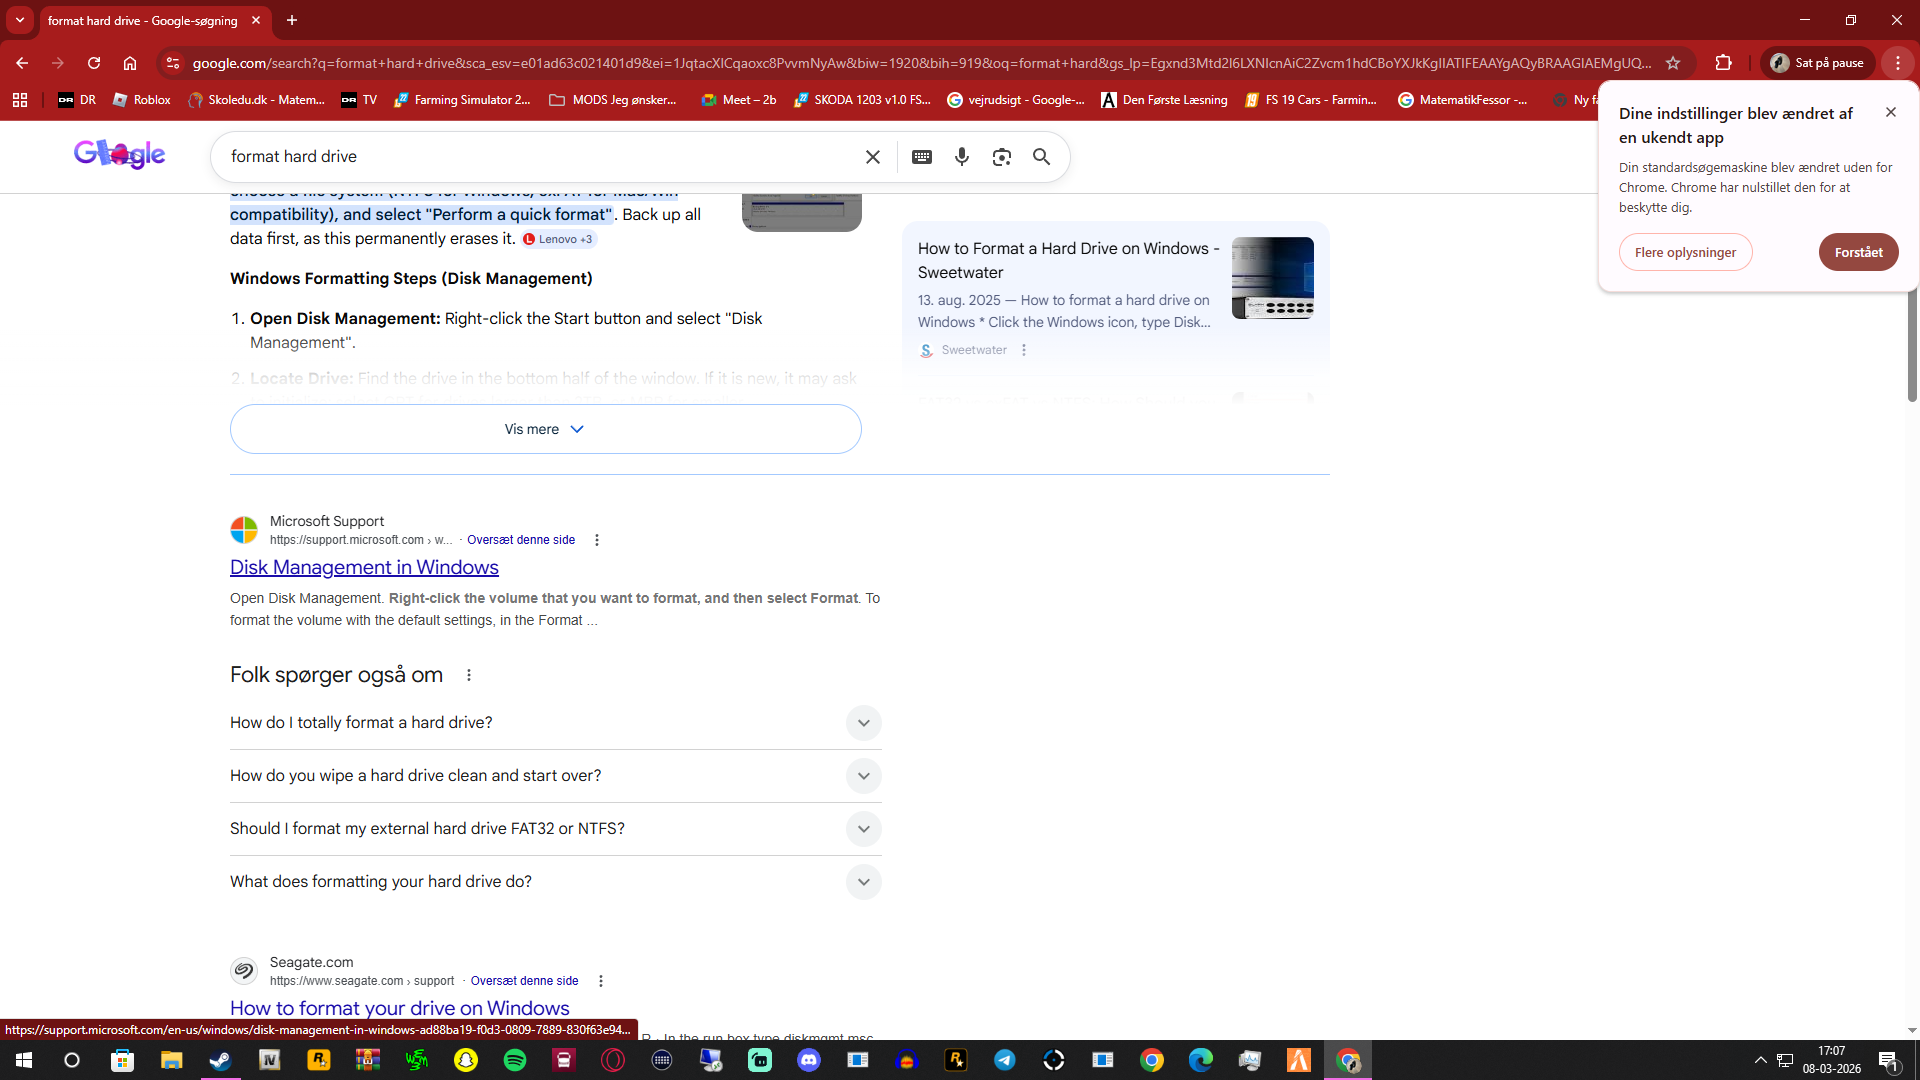Open Disk Management in Windows link
Viewport: 1920px width, 1080px height.
[364, 567]
